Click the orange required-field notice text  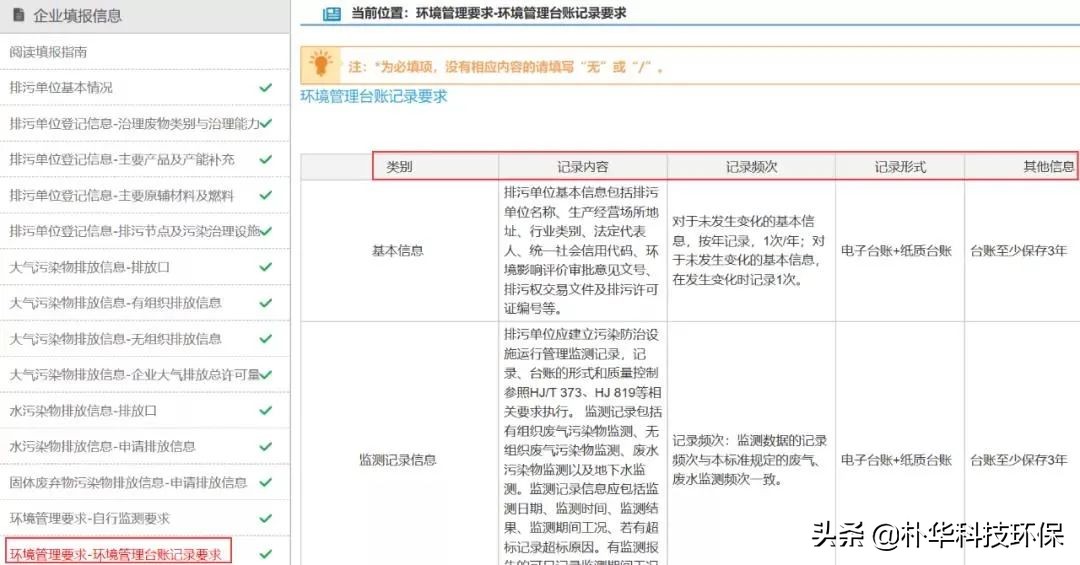tap(506, 67)
